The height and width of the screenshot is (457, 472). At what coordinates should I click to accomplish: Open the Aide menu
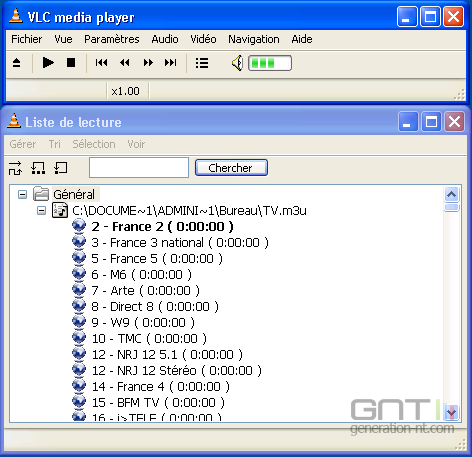tap(302, 39)
